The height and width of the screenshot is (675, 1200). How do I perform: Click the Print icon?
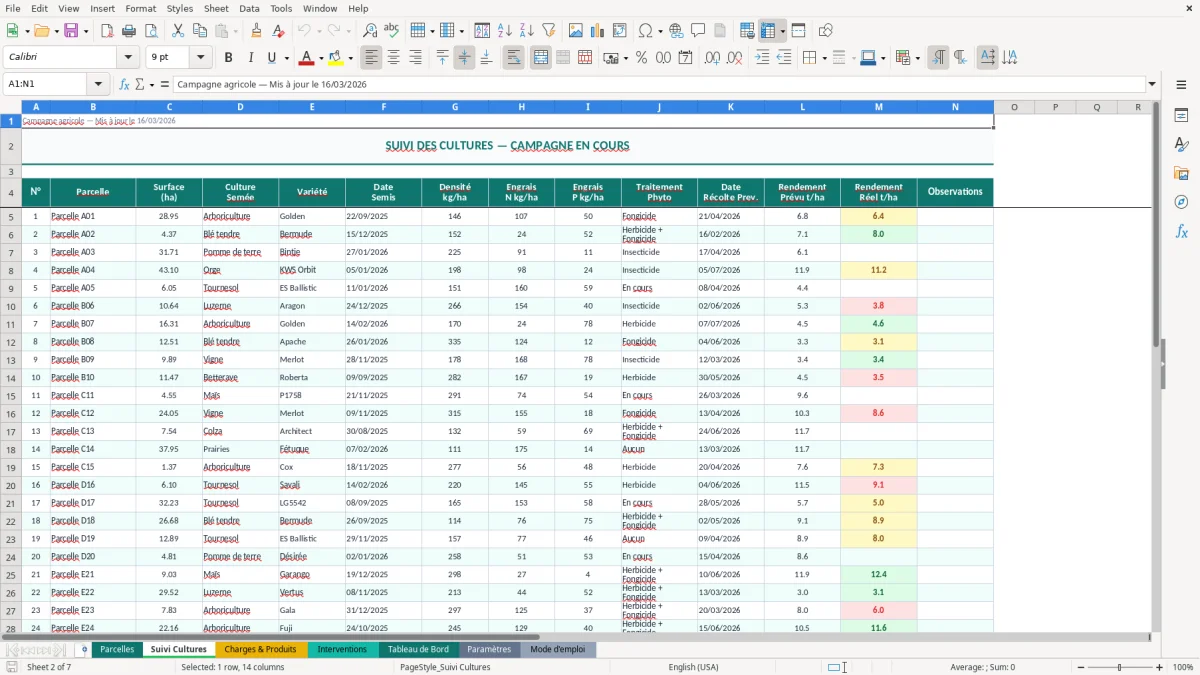128,31
